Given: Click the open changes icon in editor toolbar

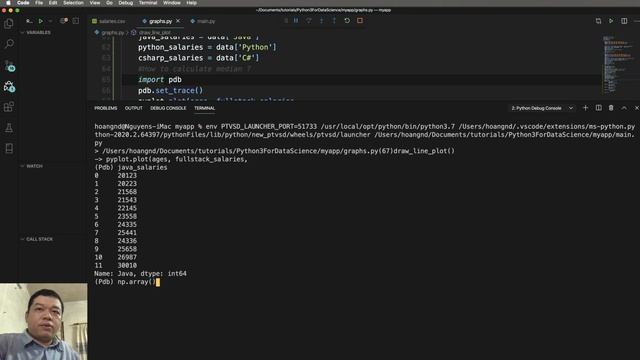Looking at the screenshot, I should pyautogui.click(x=598, y=21).
